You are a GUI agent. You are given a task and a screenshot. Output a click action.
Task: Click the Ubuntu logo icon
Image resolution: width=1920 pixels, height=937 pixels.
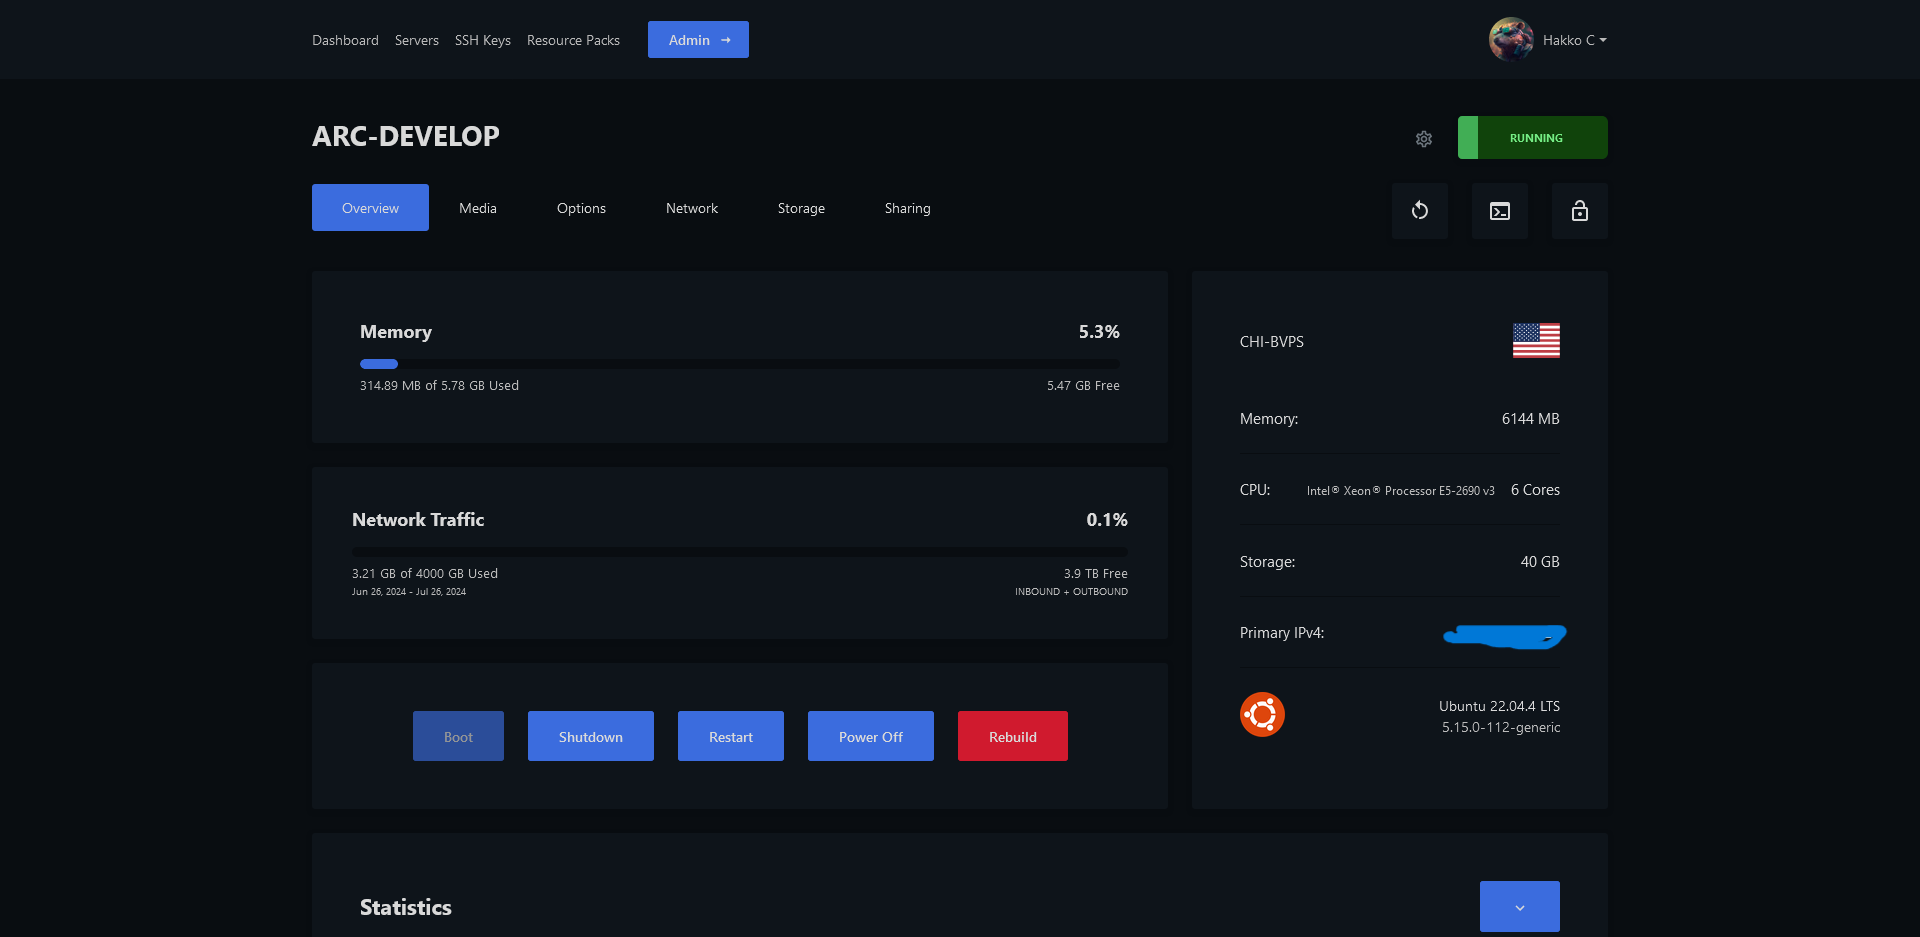click(x=1262, y=715)
